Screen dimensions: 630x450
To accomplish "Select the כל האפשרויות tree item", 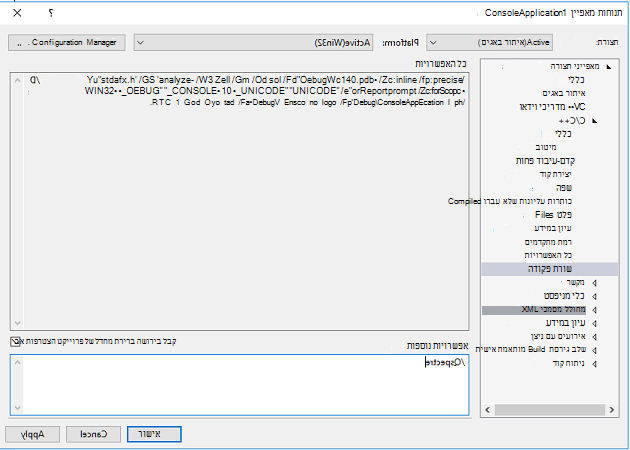I will click(548, 255).
